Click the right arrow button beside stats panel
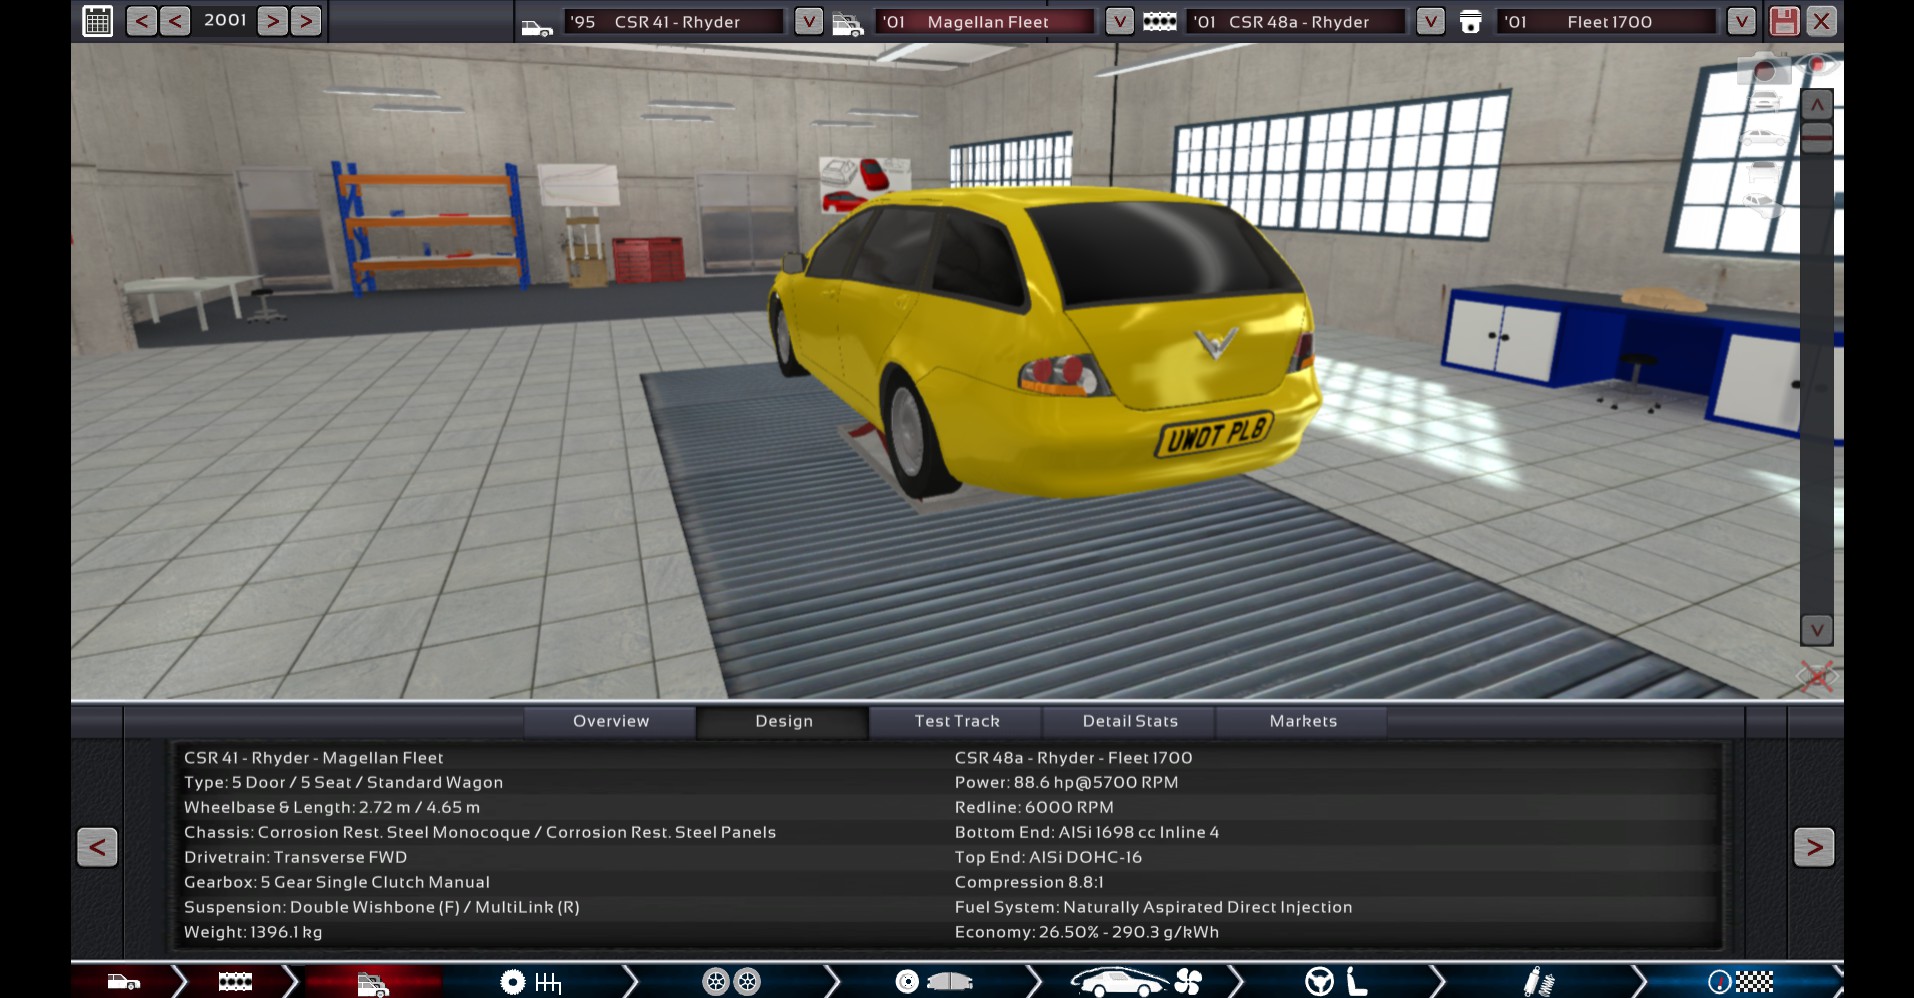 tap(1813, 847)
